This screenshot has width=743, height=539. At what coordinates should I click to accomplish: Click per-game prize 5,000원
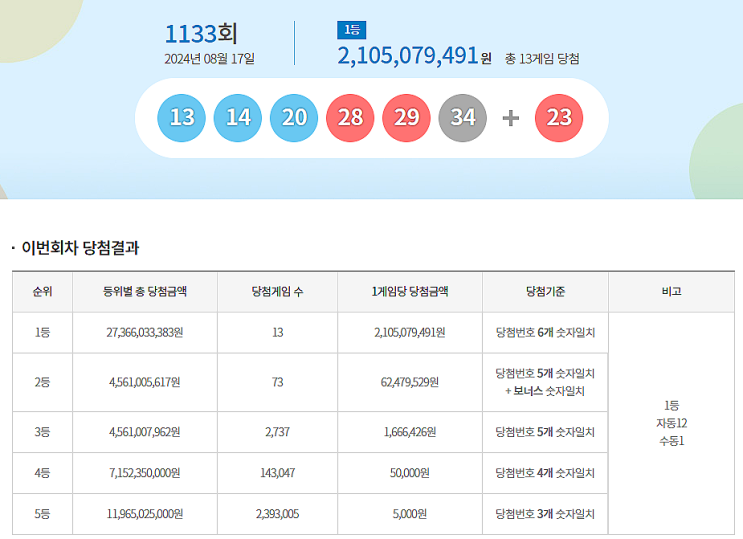point(410,514)
